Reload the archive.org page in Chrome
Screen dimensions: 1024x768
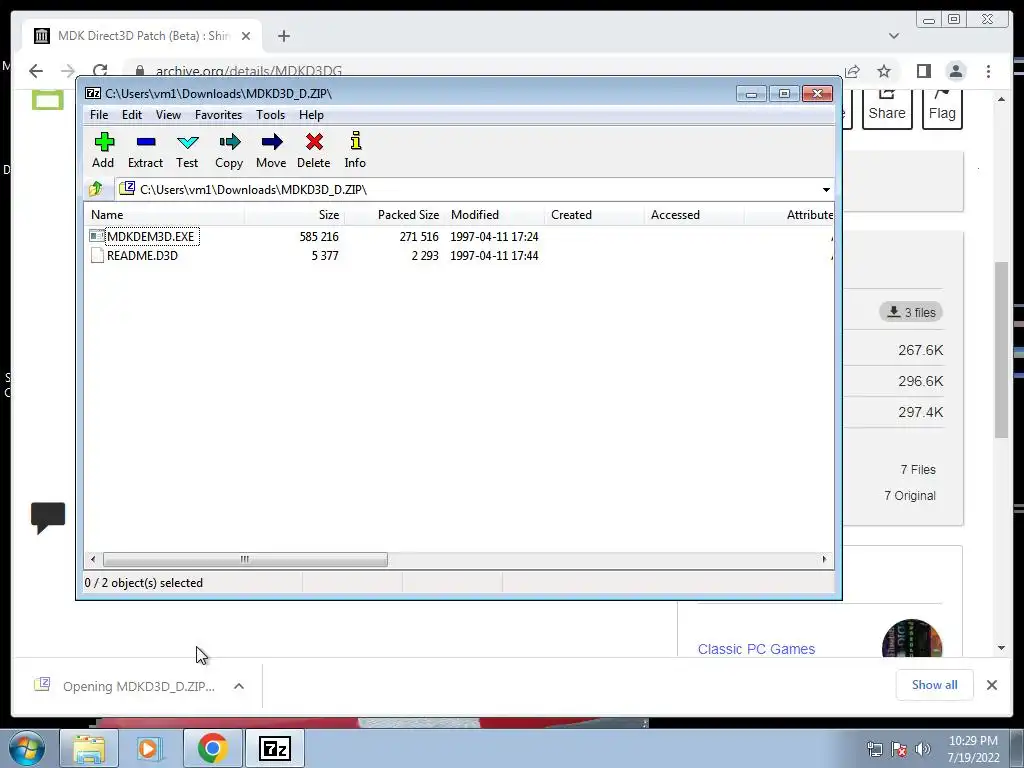pos(100,71)
